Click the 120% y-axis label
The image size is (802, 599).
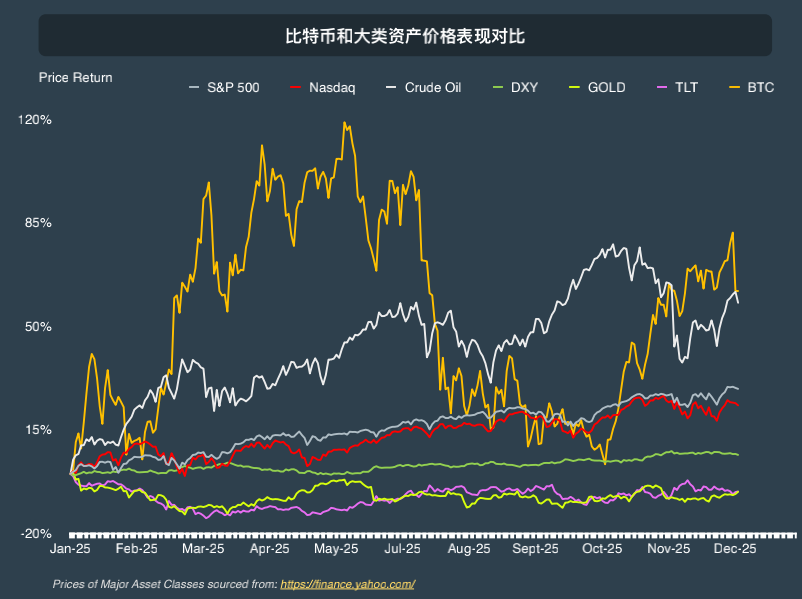(35, 120)
